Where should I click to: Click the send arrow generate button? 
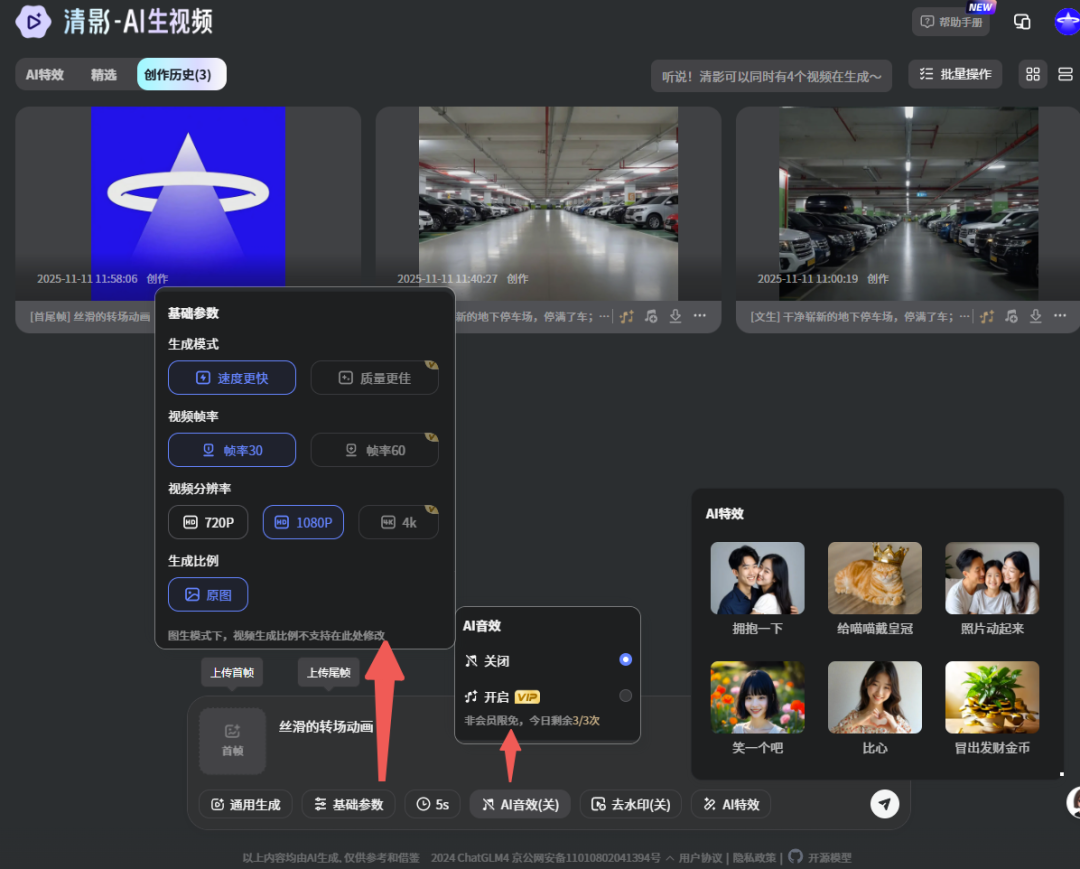[885, 804]
